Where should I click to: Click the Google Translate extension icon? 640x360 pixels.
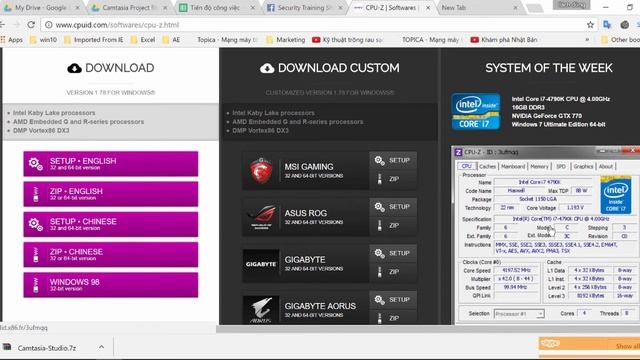[x=607, y=25]
